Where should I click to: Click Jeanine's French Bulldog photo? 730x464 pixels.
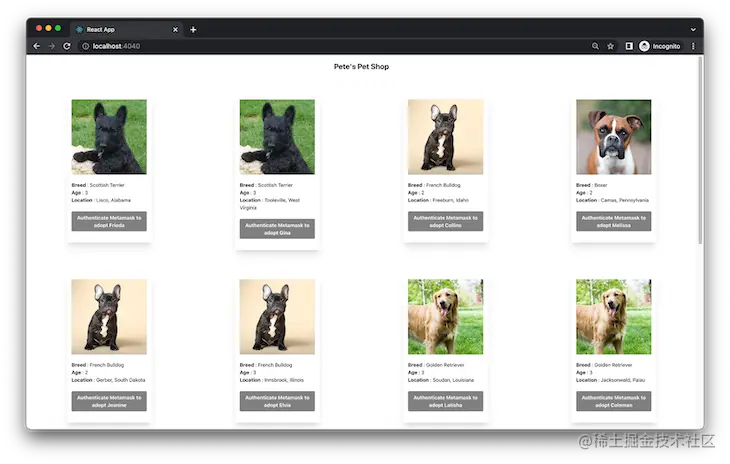[x=109, y=317]
